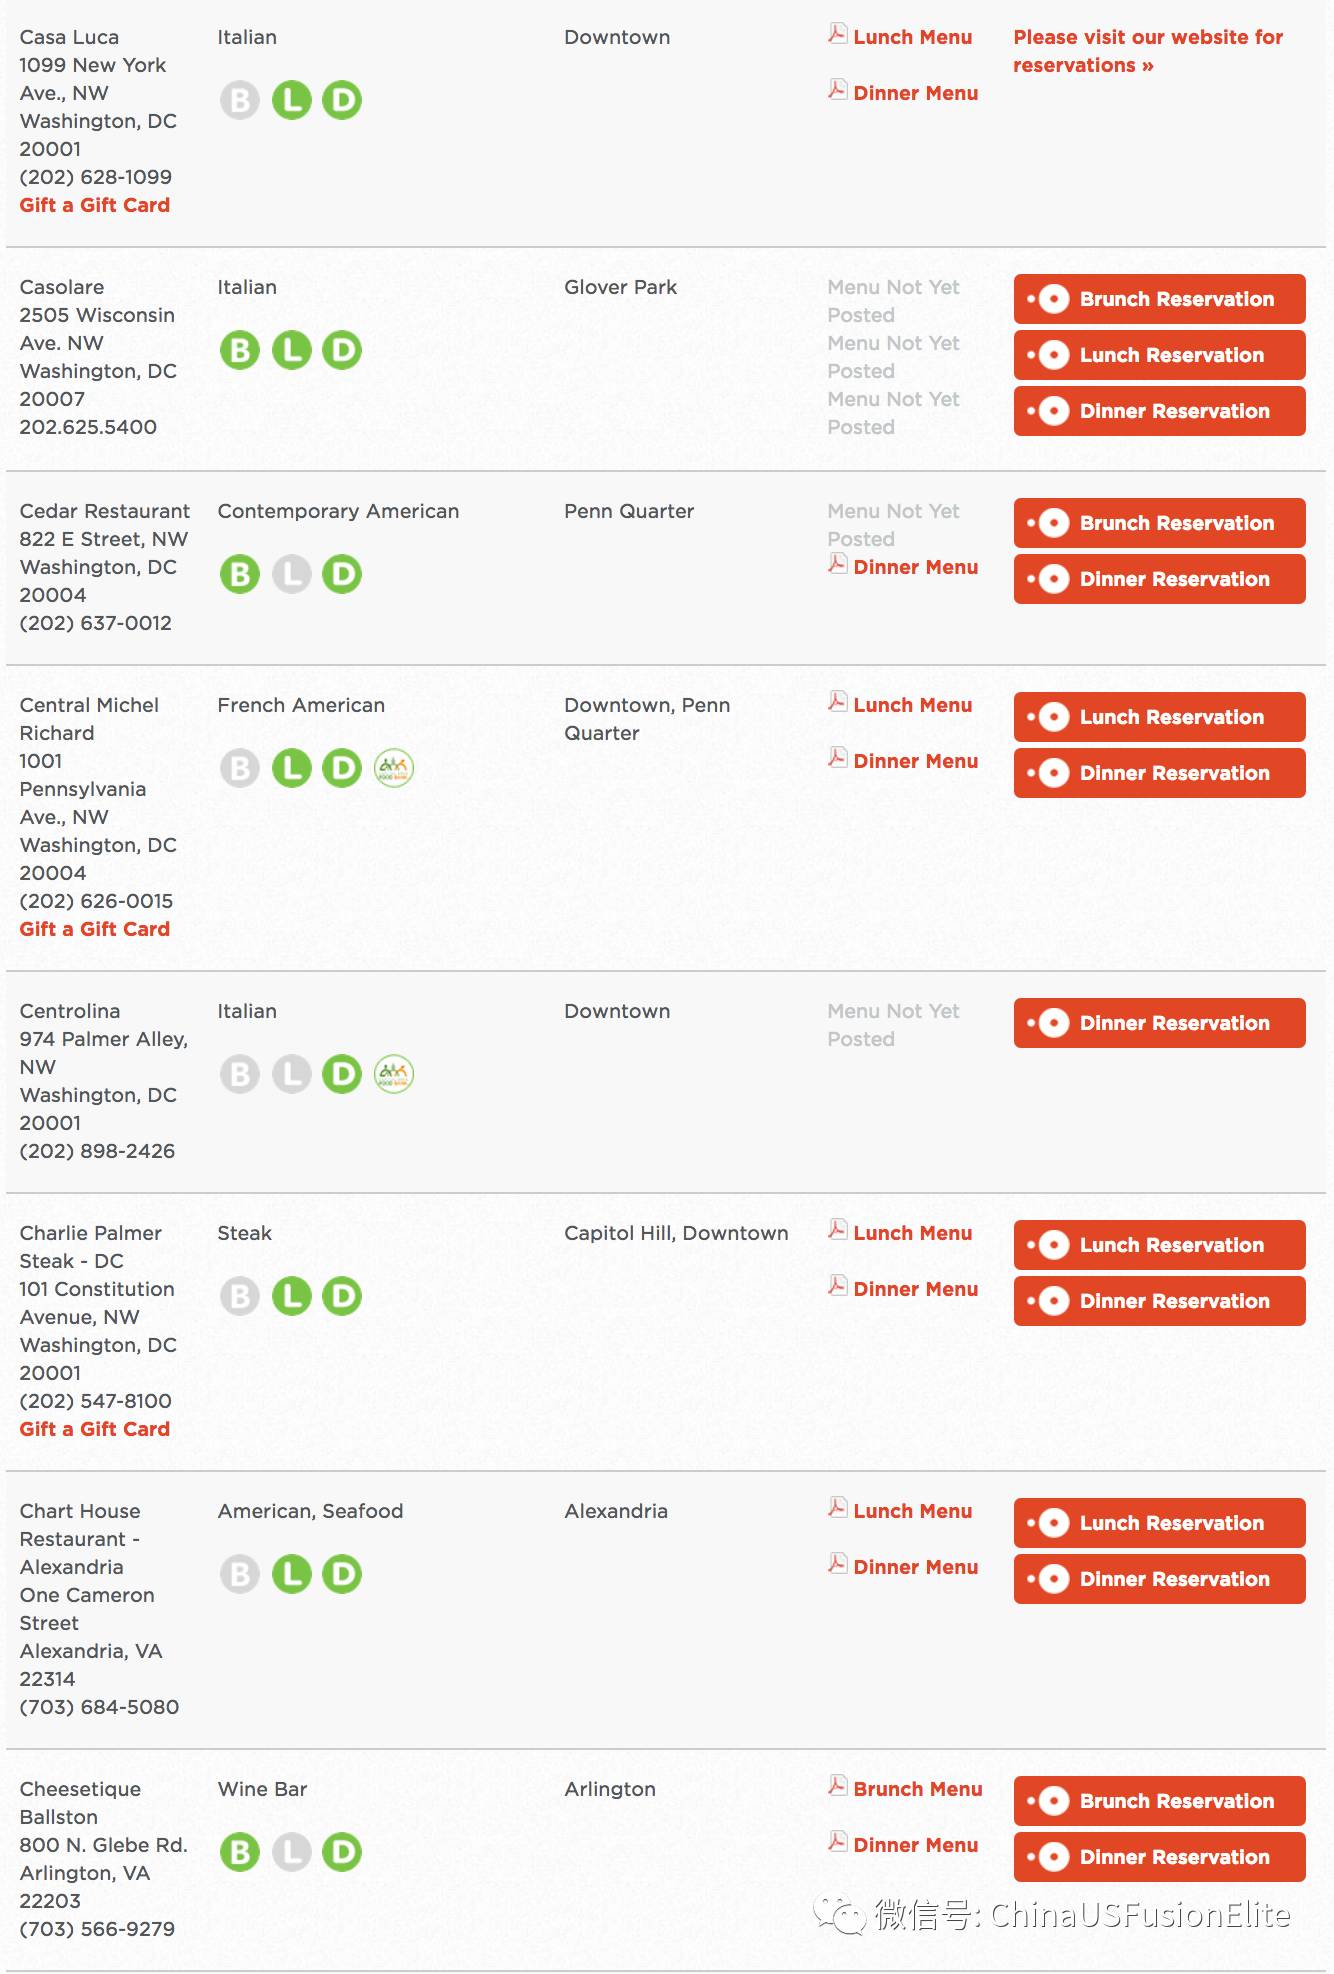Viewport: 1334px width, 1974px height.
Task: Book Centrolina Dinner Reservation
Action: pos(1160,1023)
